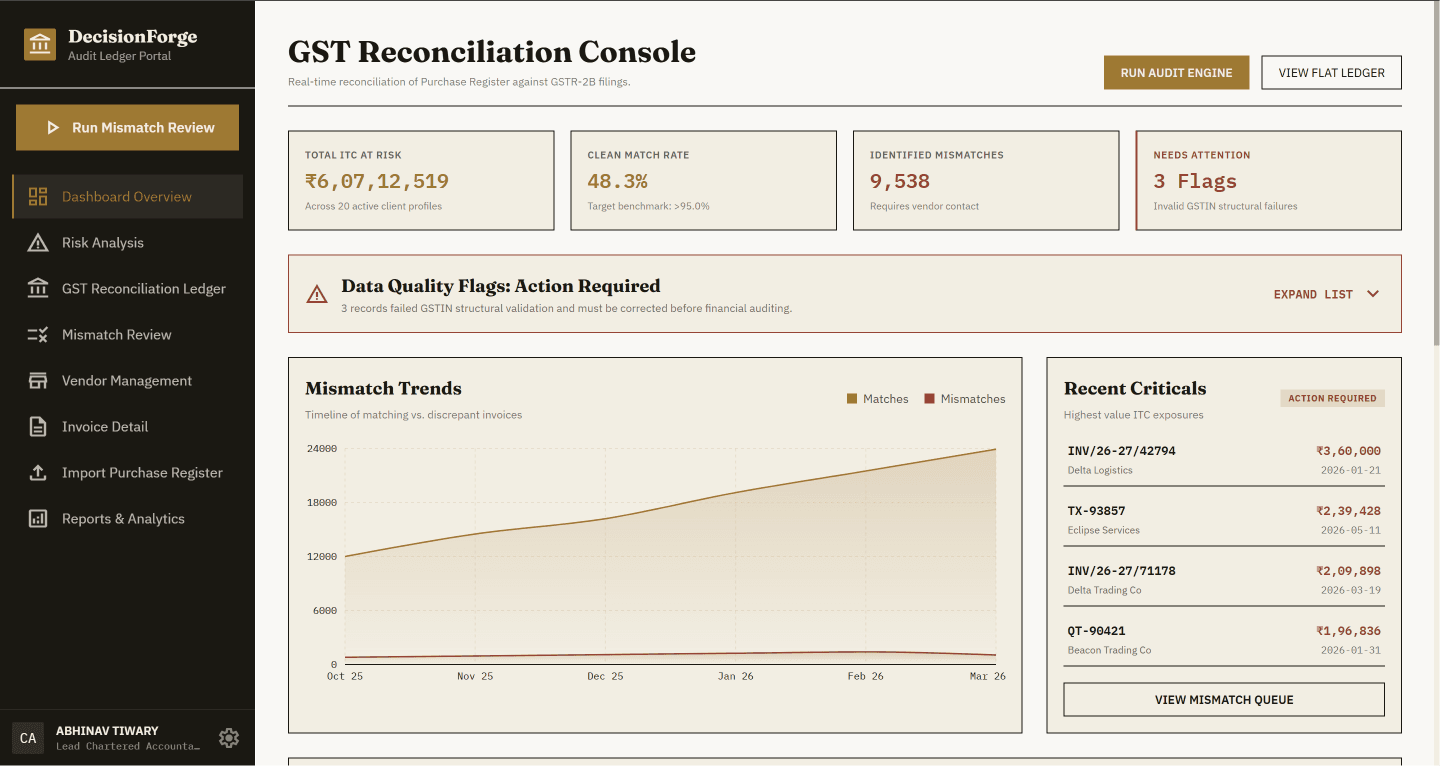Screen dimensions: 1440x766
Task: Select the QT-90421 Beacon Trading entry
Action: (x=1224, y=640)
